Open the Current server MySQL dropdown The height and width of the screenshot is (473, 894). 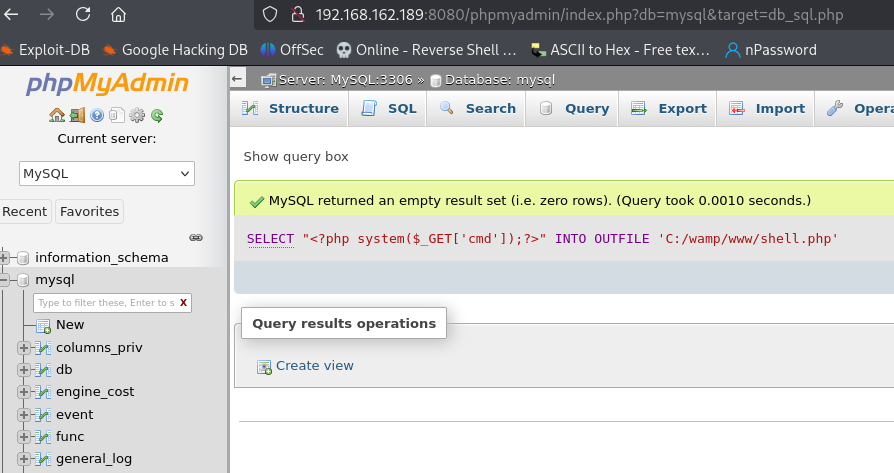click(107, 173)
